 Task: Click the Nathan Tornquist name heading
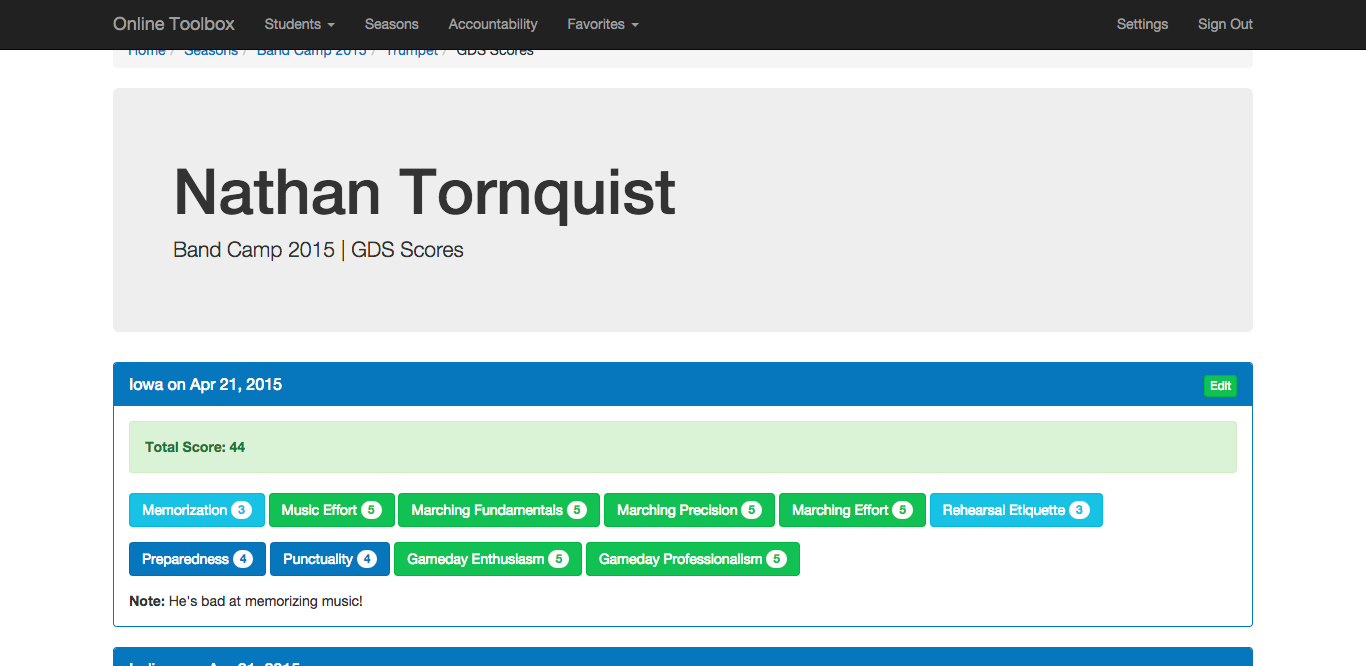(x=424, y=191)
